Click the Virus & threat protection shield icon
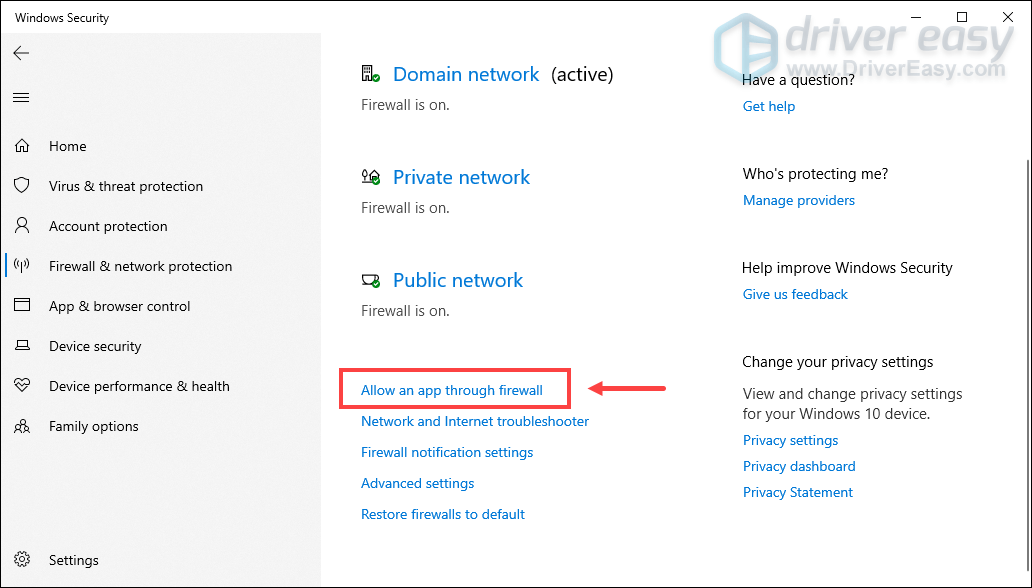 [x=22, y=186]
